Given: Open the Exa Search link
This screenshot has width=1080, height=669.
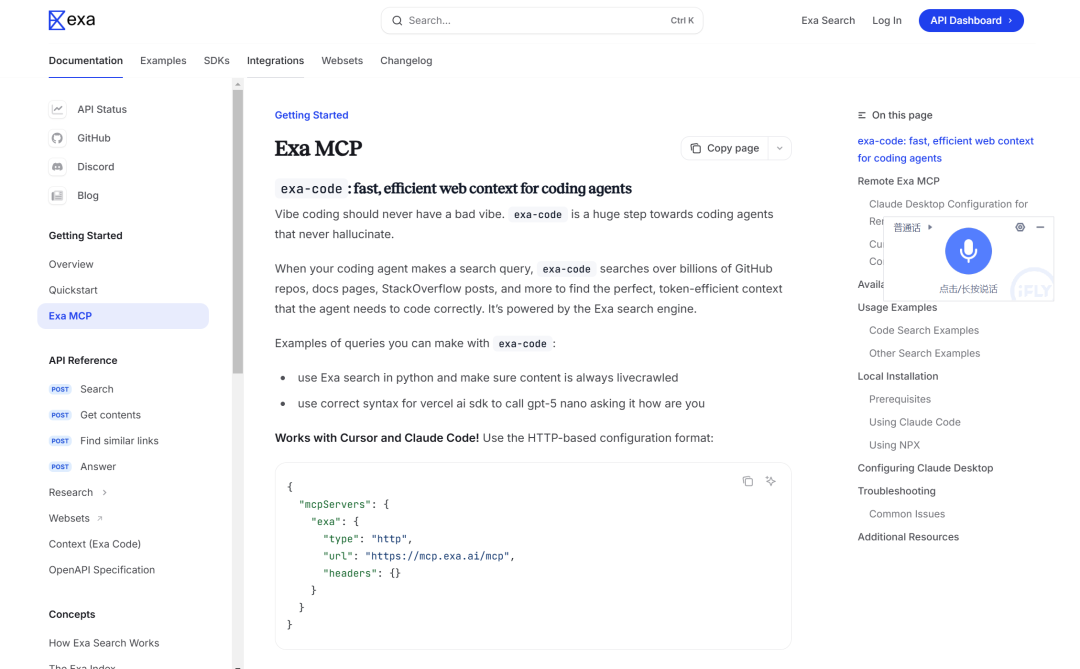Looking at the screenshot, I should pyautogui.click(x=828, y=21).
